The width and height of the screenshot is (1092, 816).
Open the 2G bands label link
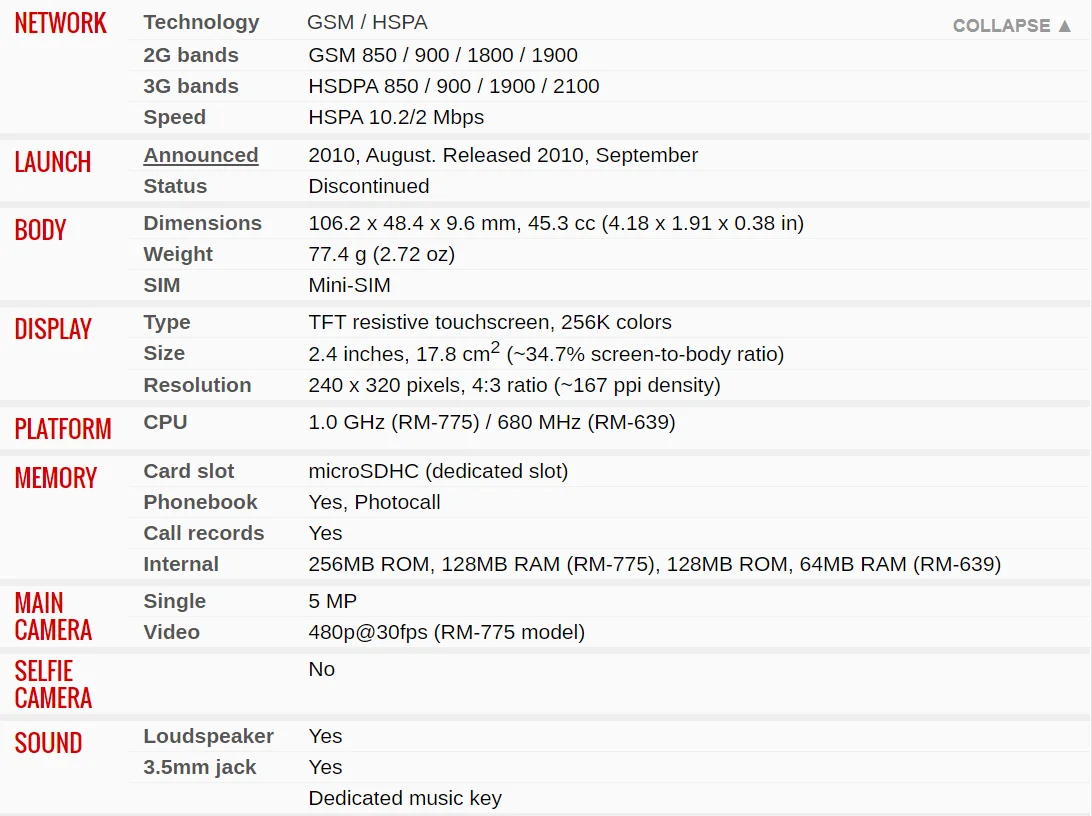click(191, 55)
